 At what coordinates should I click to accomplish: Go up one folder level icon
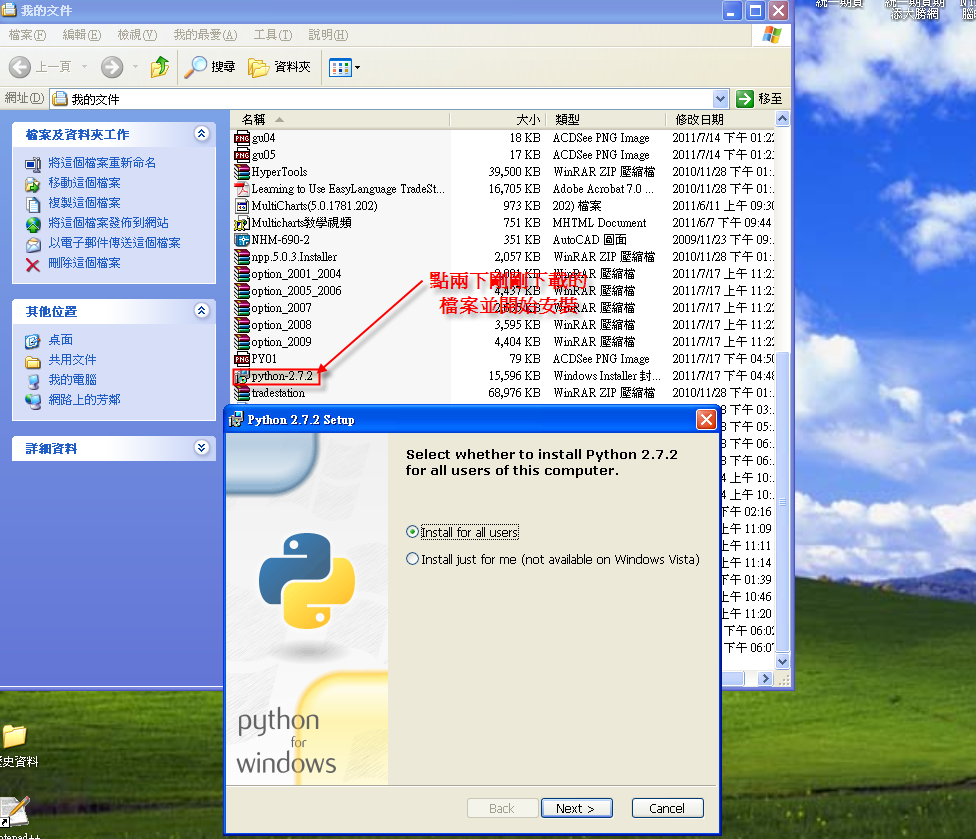coord(159,67)
